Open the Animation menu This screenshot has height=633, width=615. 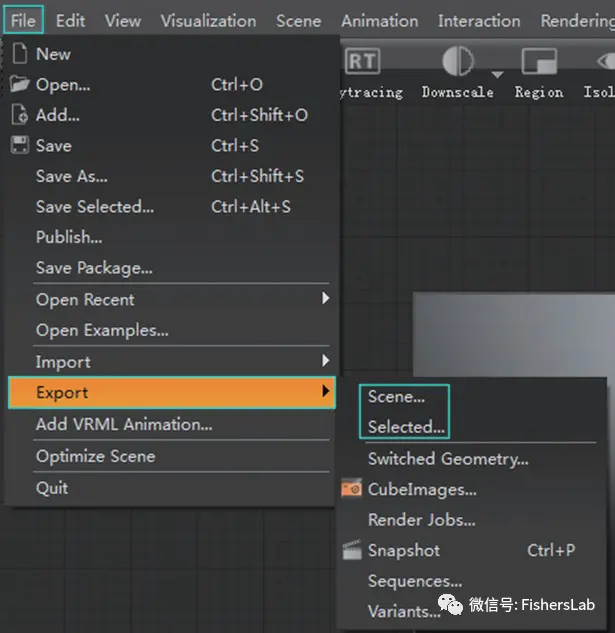tap(380, 21)
